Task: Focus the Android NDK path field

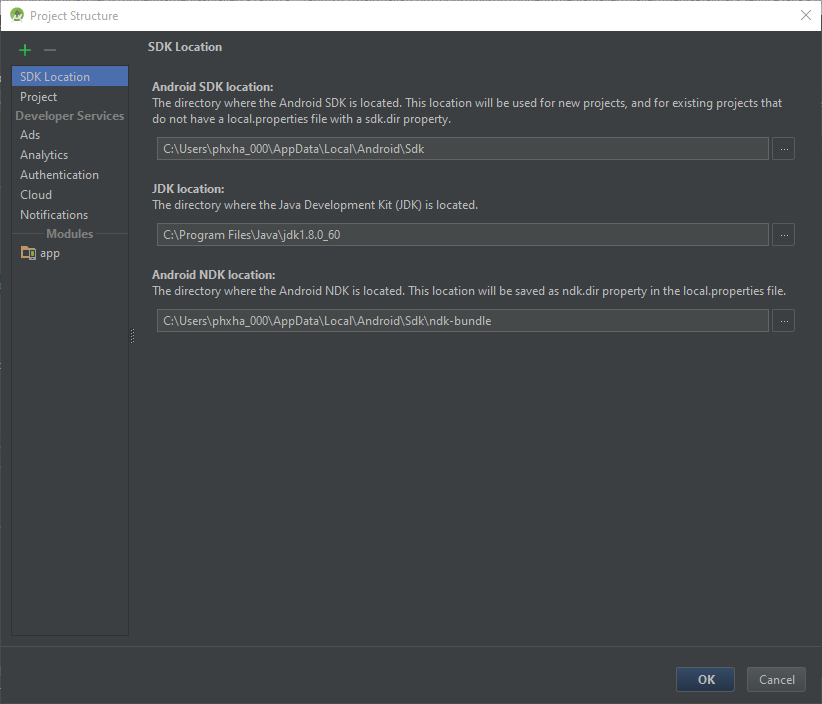Action: 462,321
